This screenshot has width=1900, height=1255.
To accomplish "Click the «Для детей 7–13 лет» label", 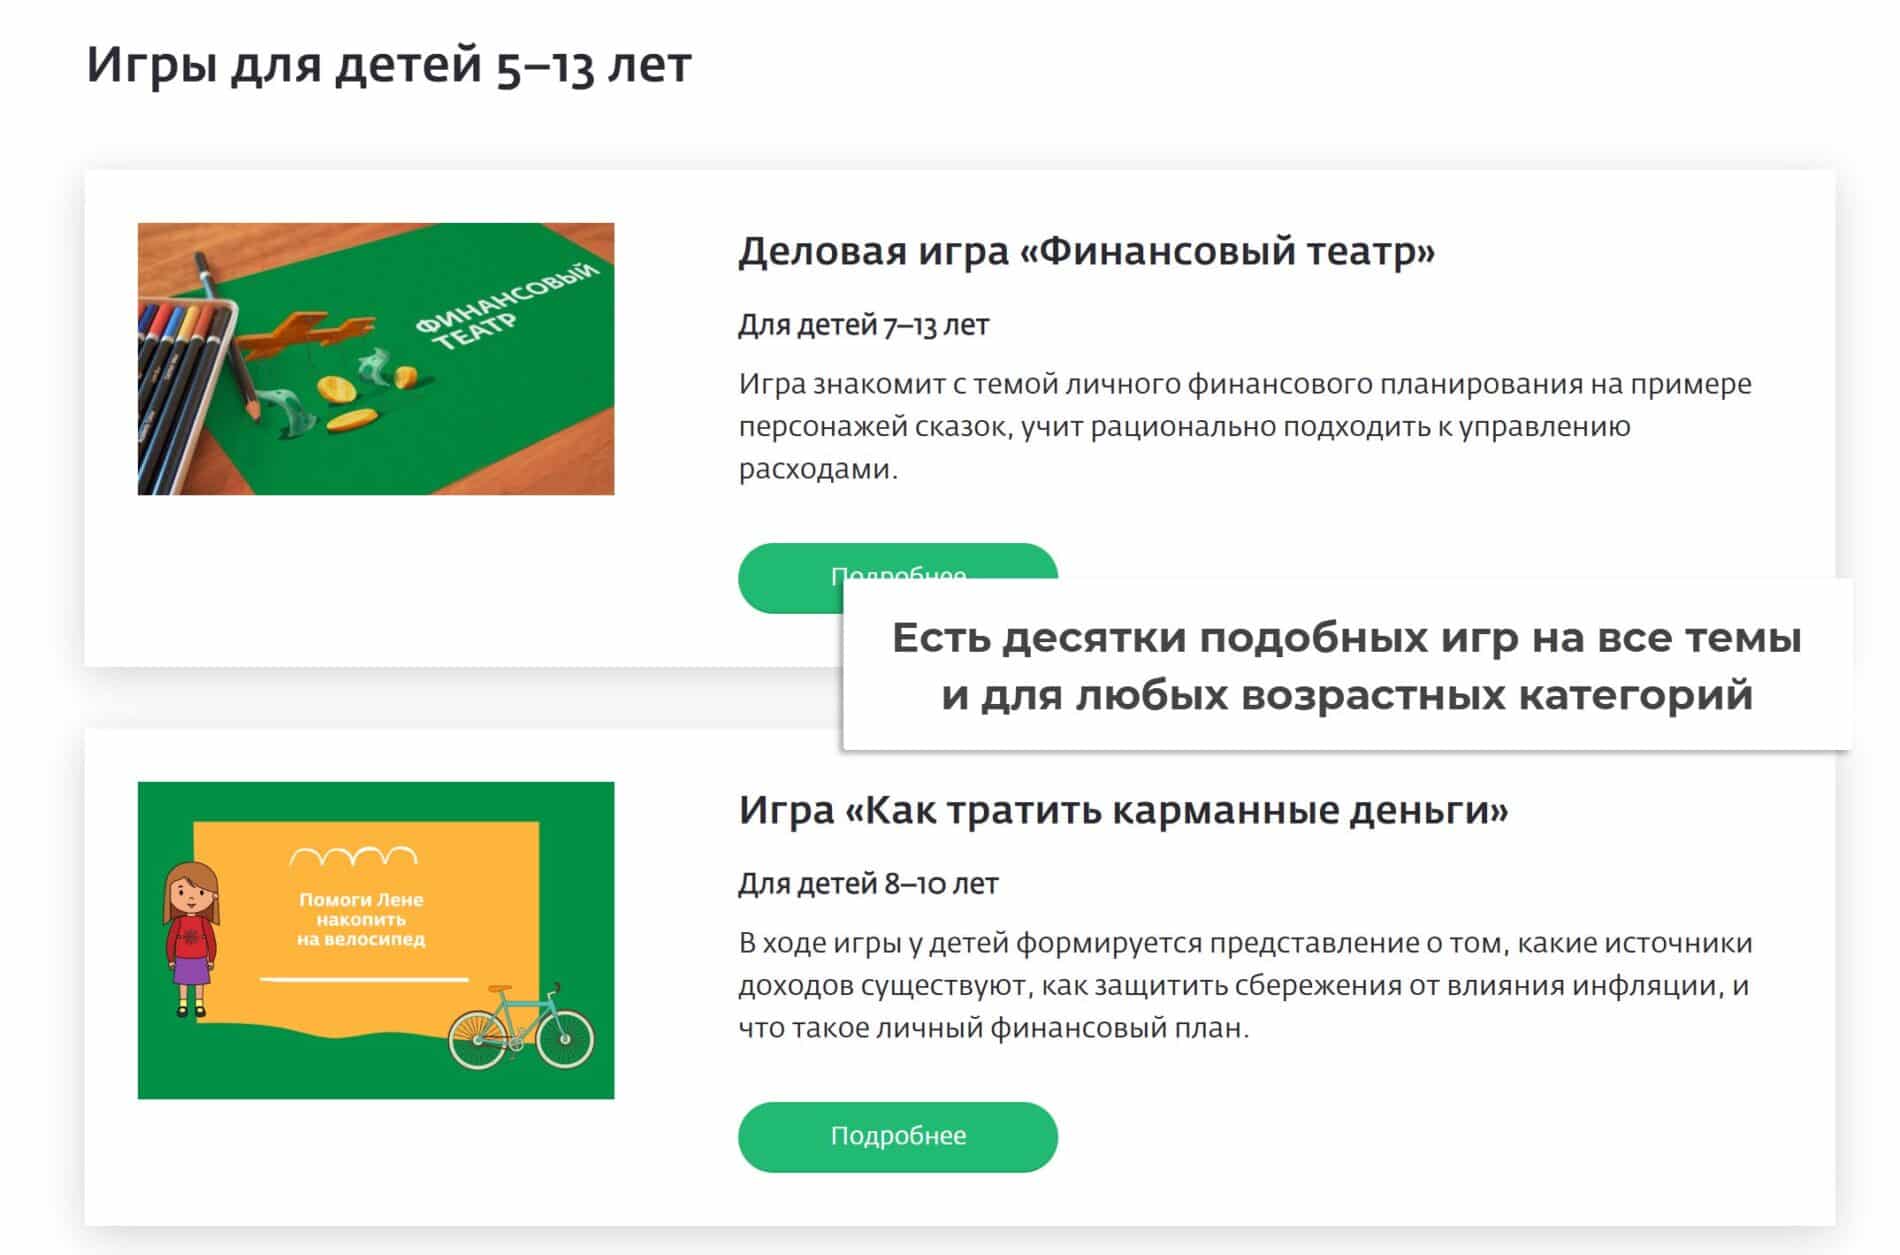I will point(864,325).
